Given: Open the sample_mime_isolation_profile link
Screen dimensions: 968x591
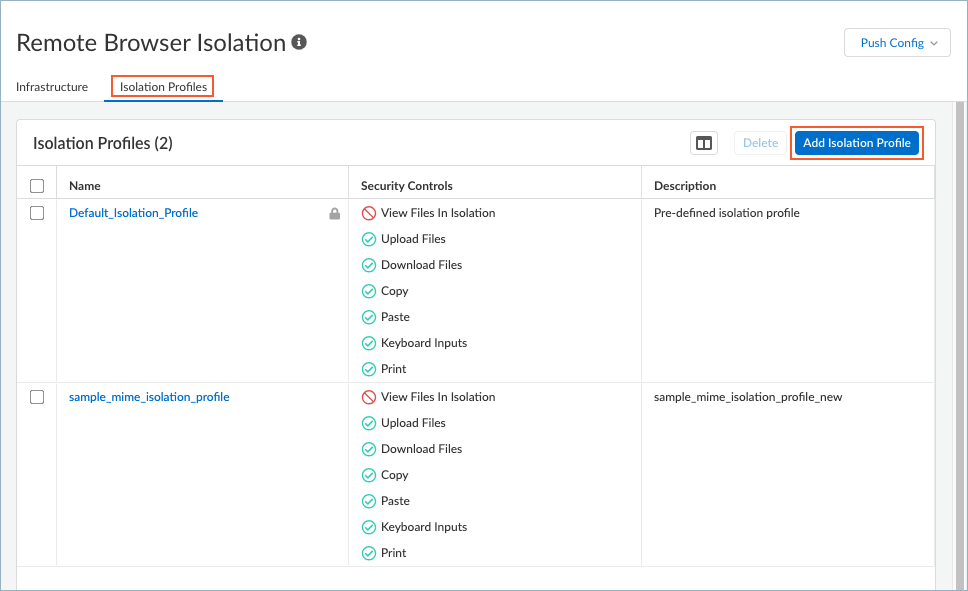Looking at the screenshot, I should pos(149,397).
